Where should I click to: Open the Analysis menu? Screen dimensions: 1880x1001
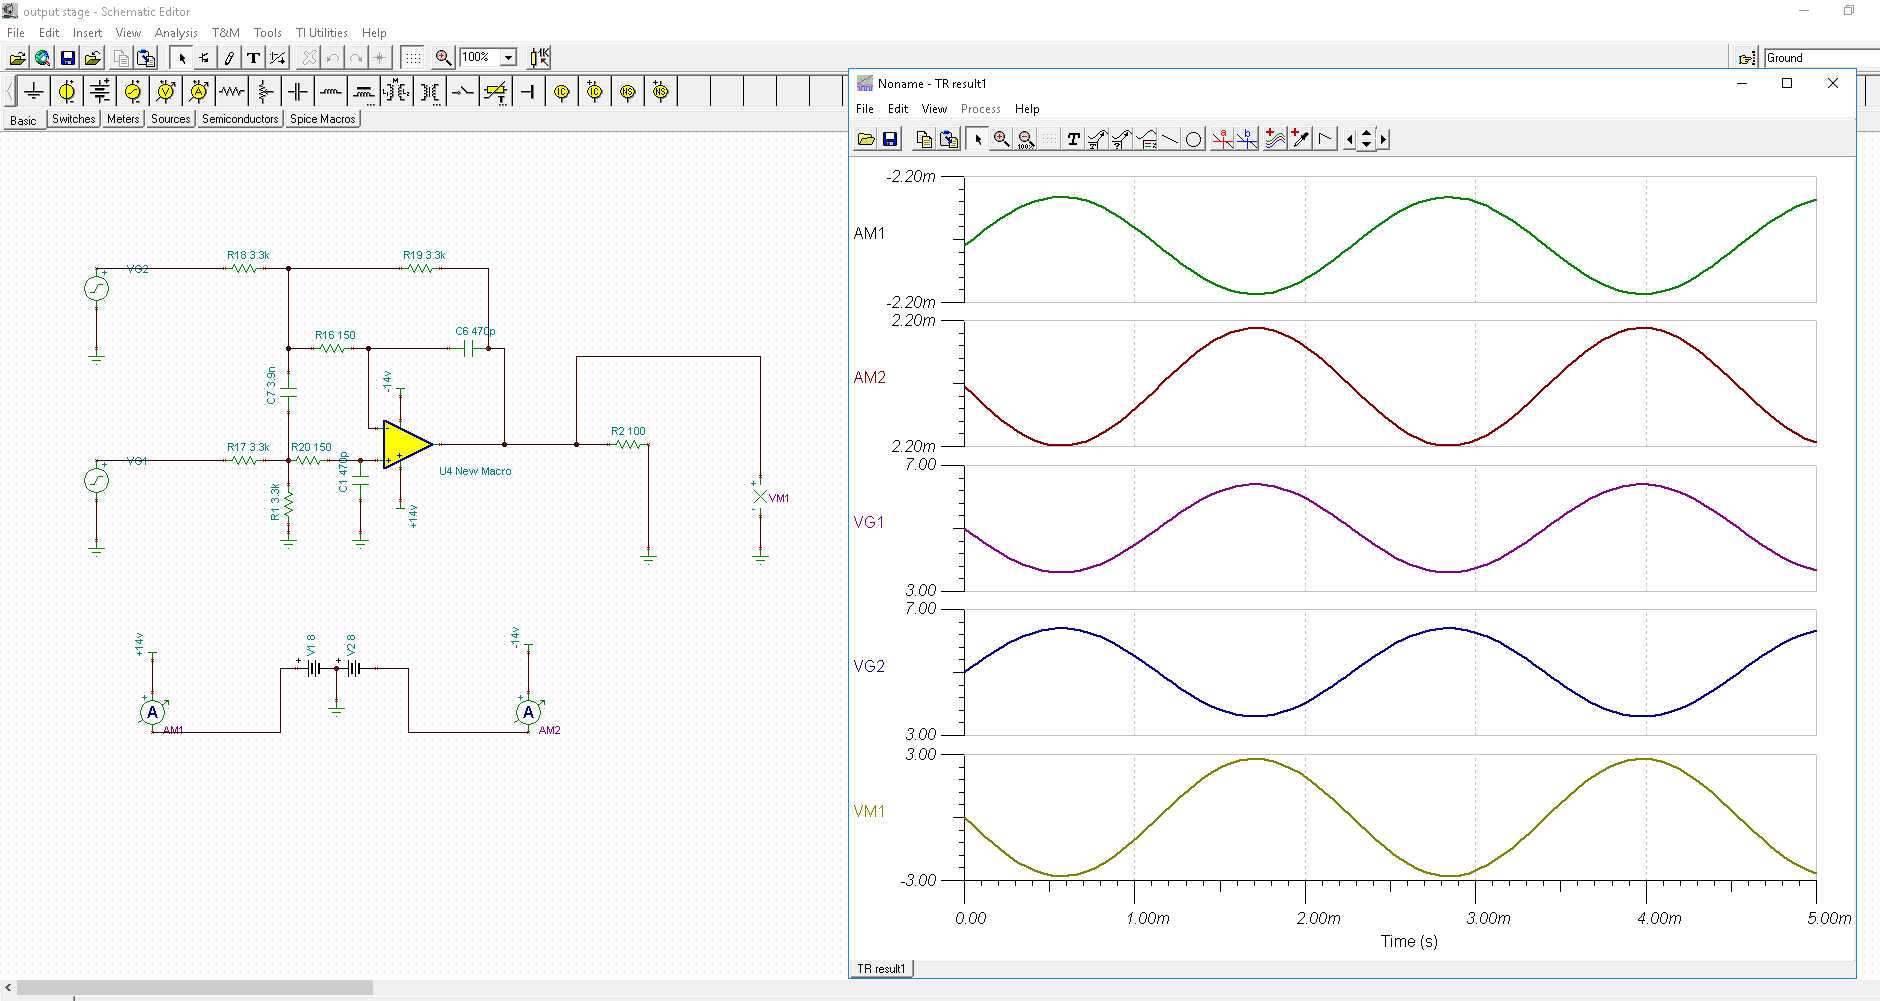click(176, 32)
